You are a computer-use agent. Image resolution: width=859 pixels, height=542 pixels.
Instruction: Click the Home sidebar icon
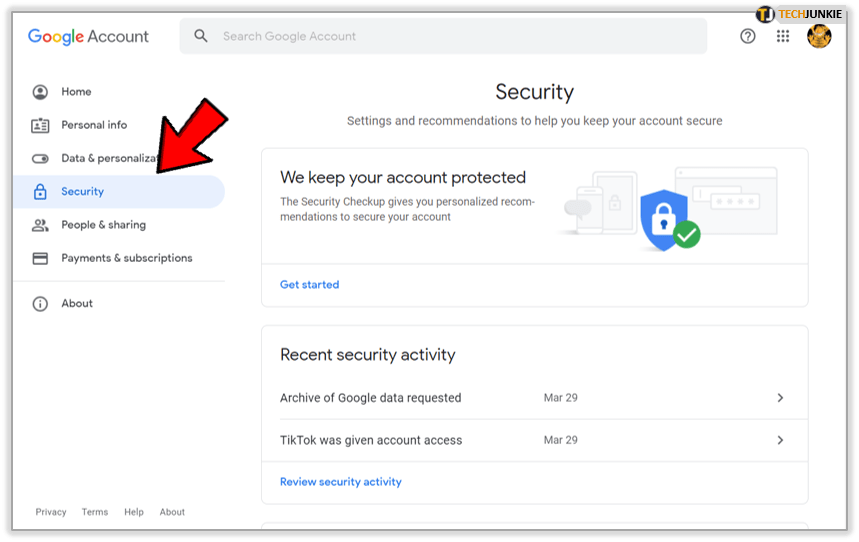[40, 92]
